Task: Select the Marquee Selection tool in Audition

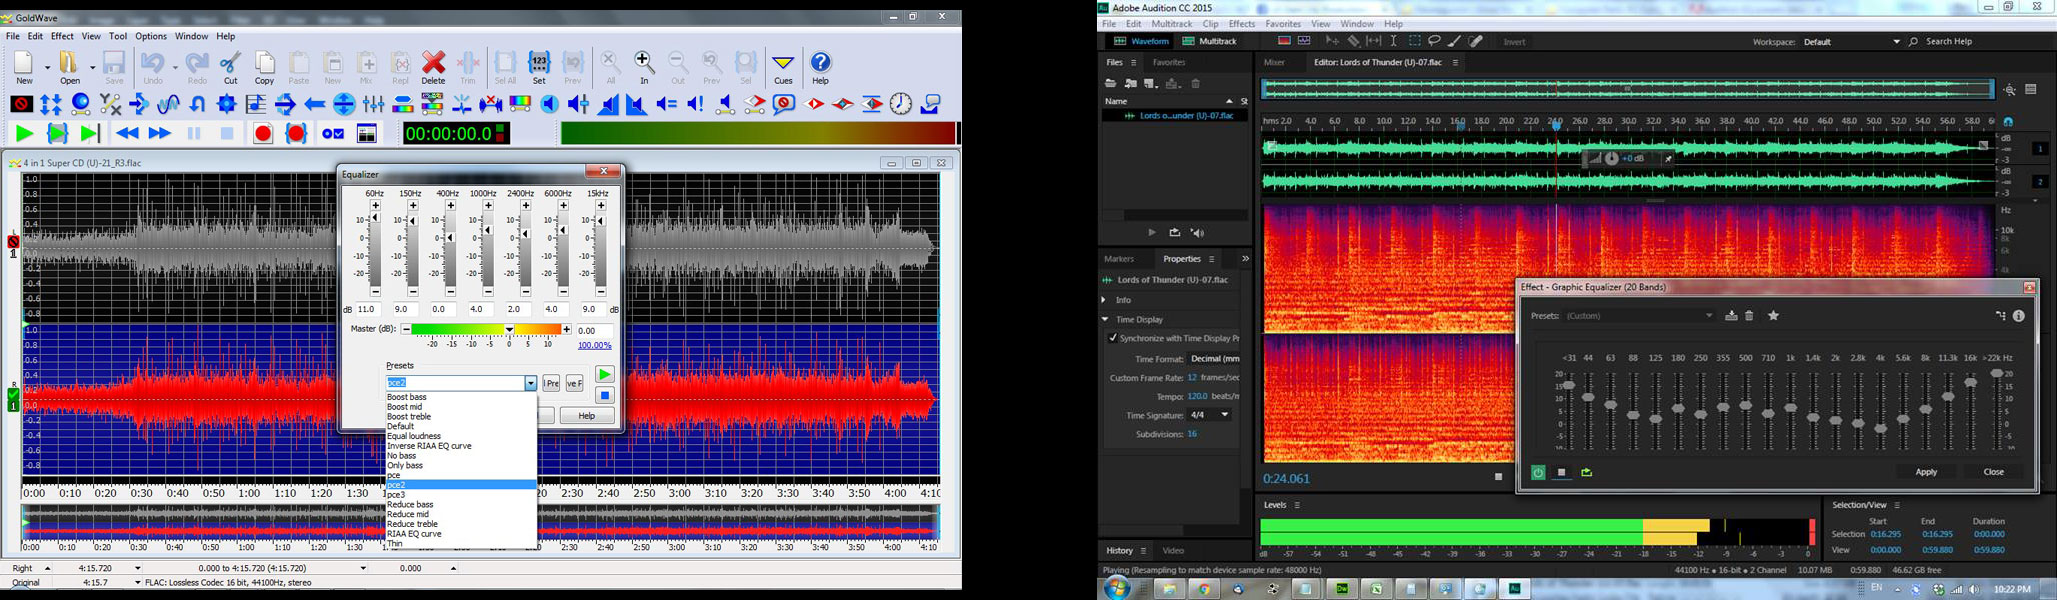Action: click(x=1414, y=41)
